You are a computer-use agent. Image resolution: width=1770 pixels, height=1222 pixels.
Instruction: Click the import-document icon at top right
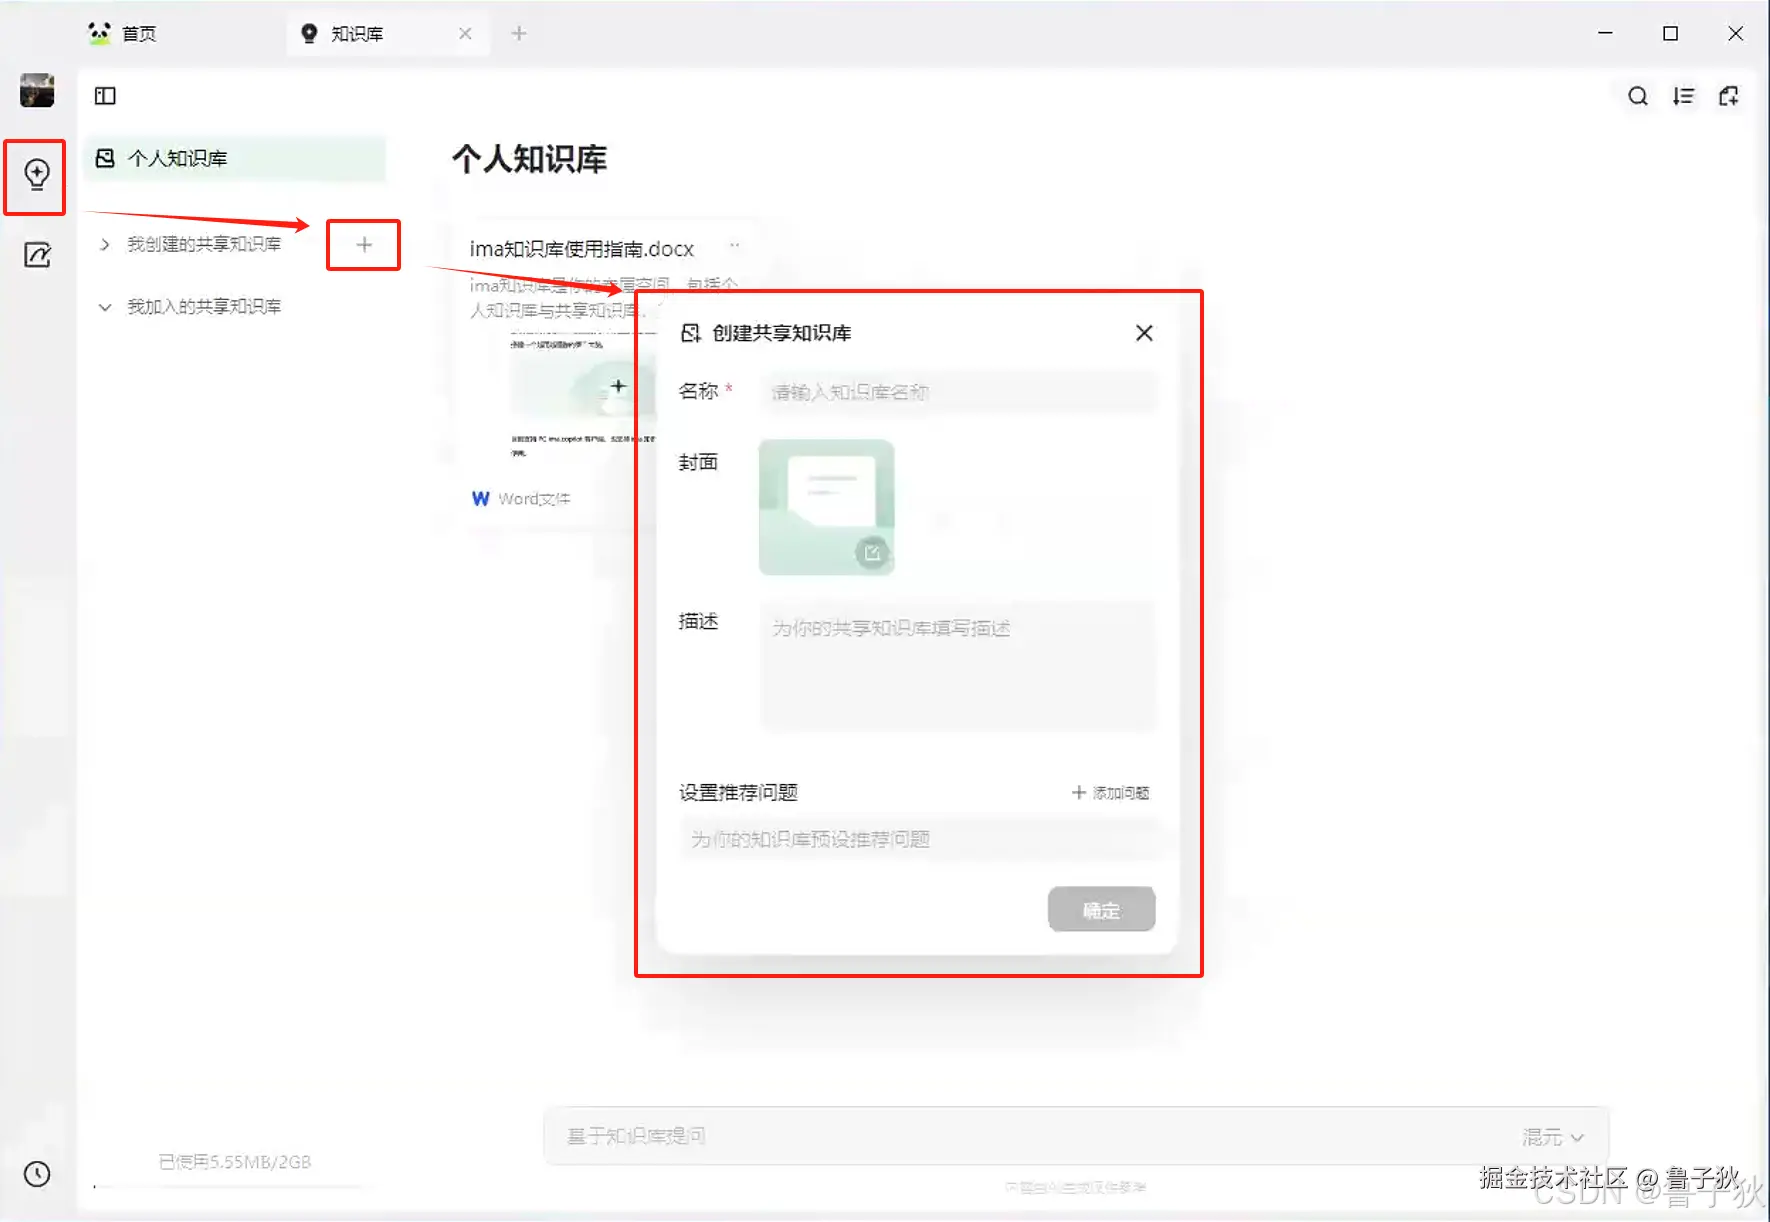point(1729,96)
